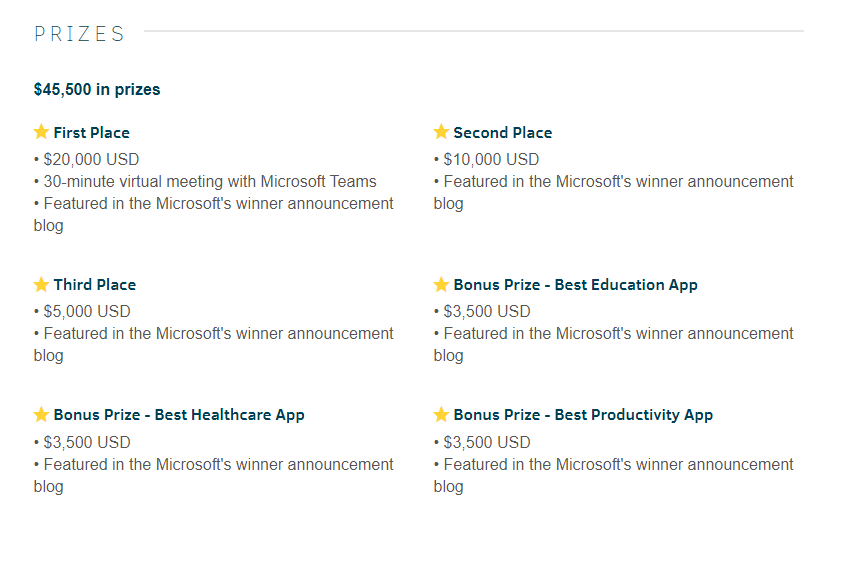855x575 pixels.
Task: Click the Bonus Prize - Best Productivity App title
Action: click(x=583, y=415)
